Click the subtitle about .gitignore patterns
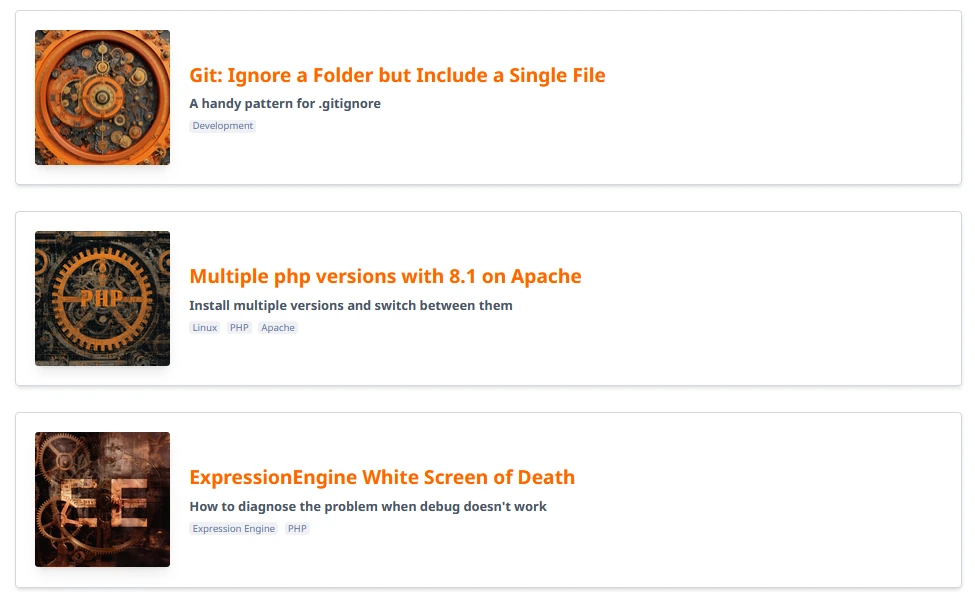 (x=285, y=103)
